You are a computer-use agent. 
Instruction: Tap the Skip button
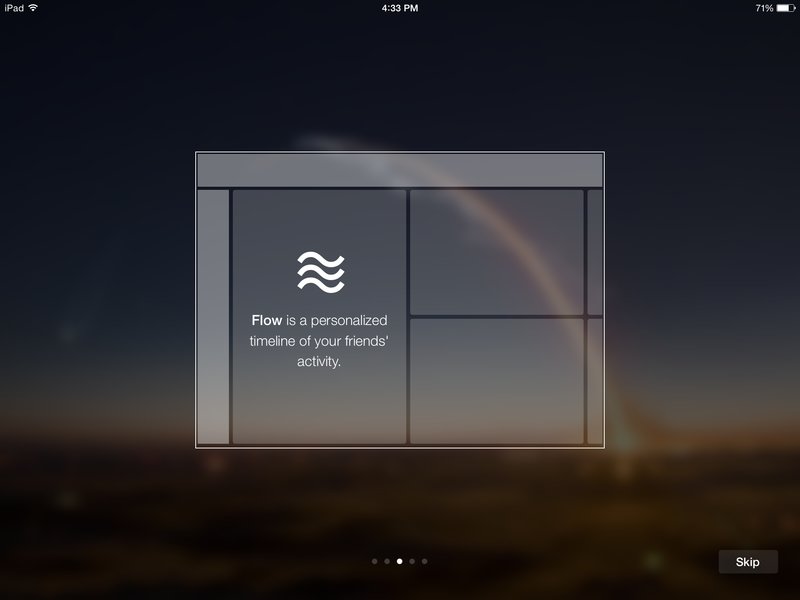[748, 562]
